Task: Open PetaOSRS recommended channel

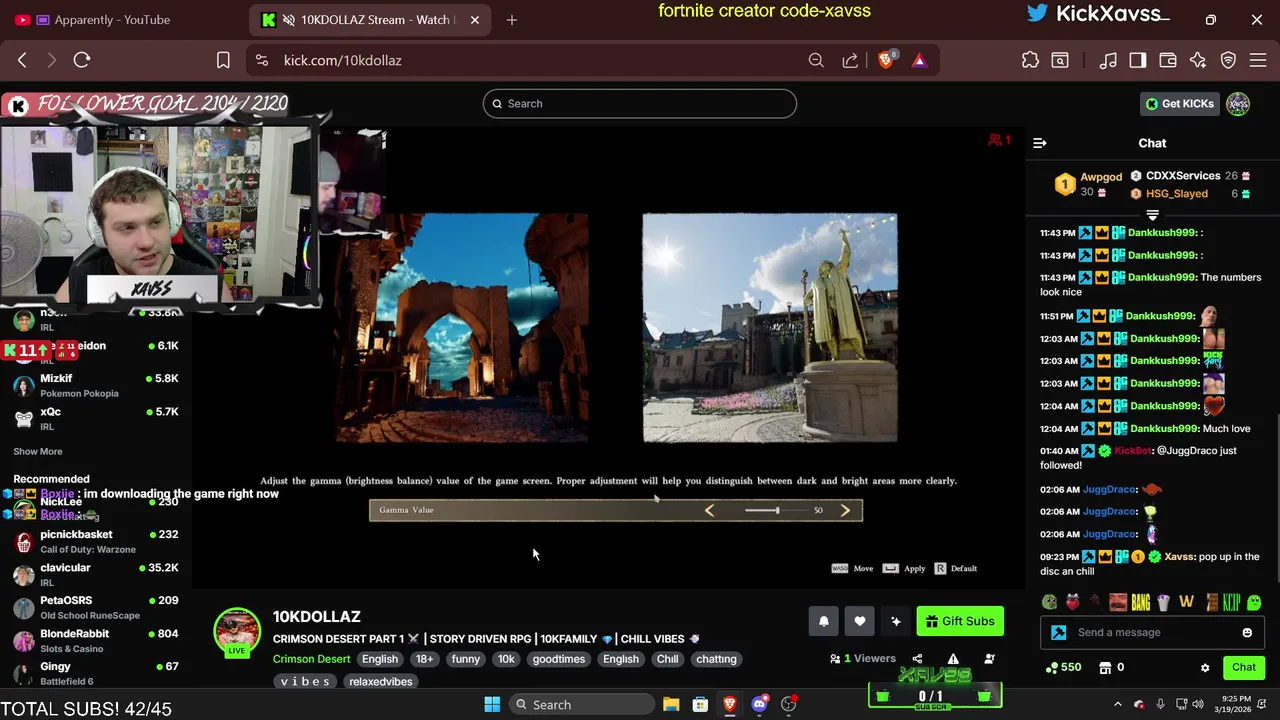Action: pos(95,607)
